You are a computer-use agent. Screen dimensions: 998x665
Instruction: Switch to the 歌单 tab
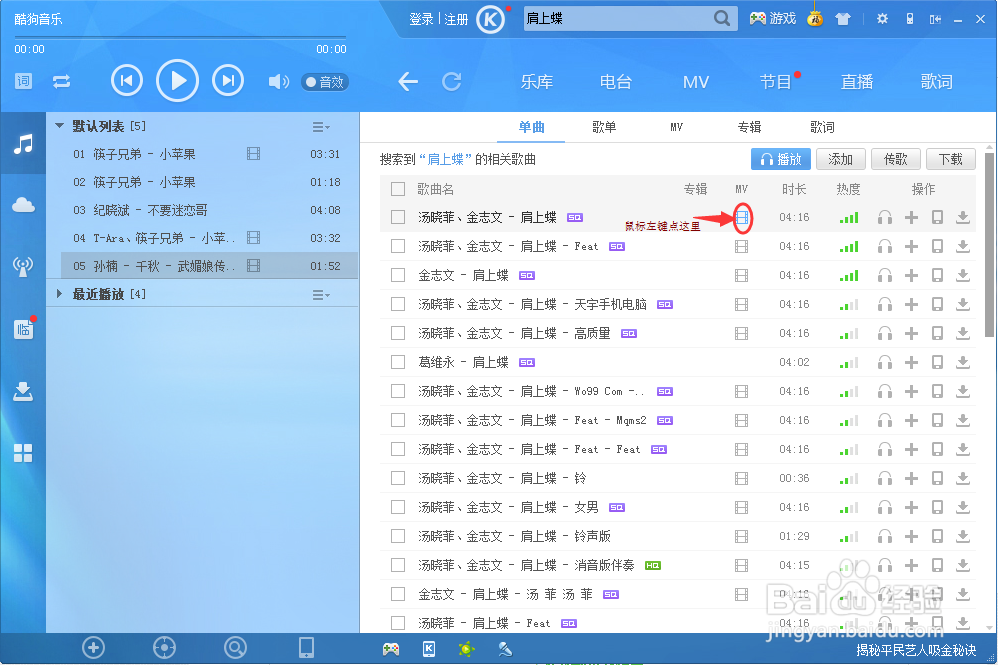(x=602, y=127)
